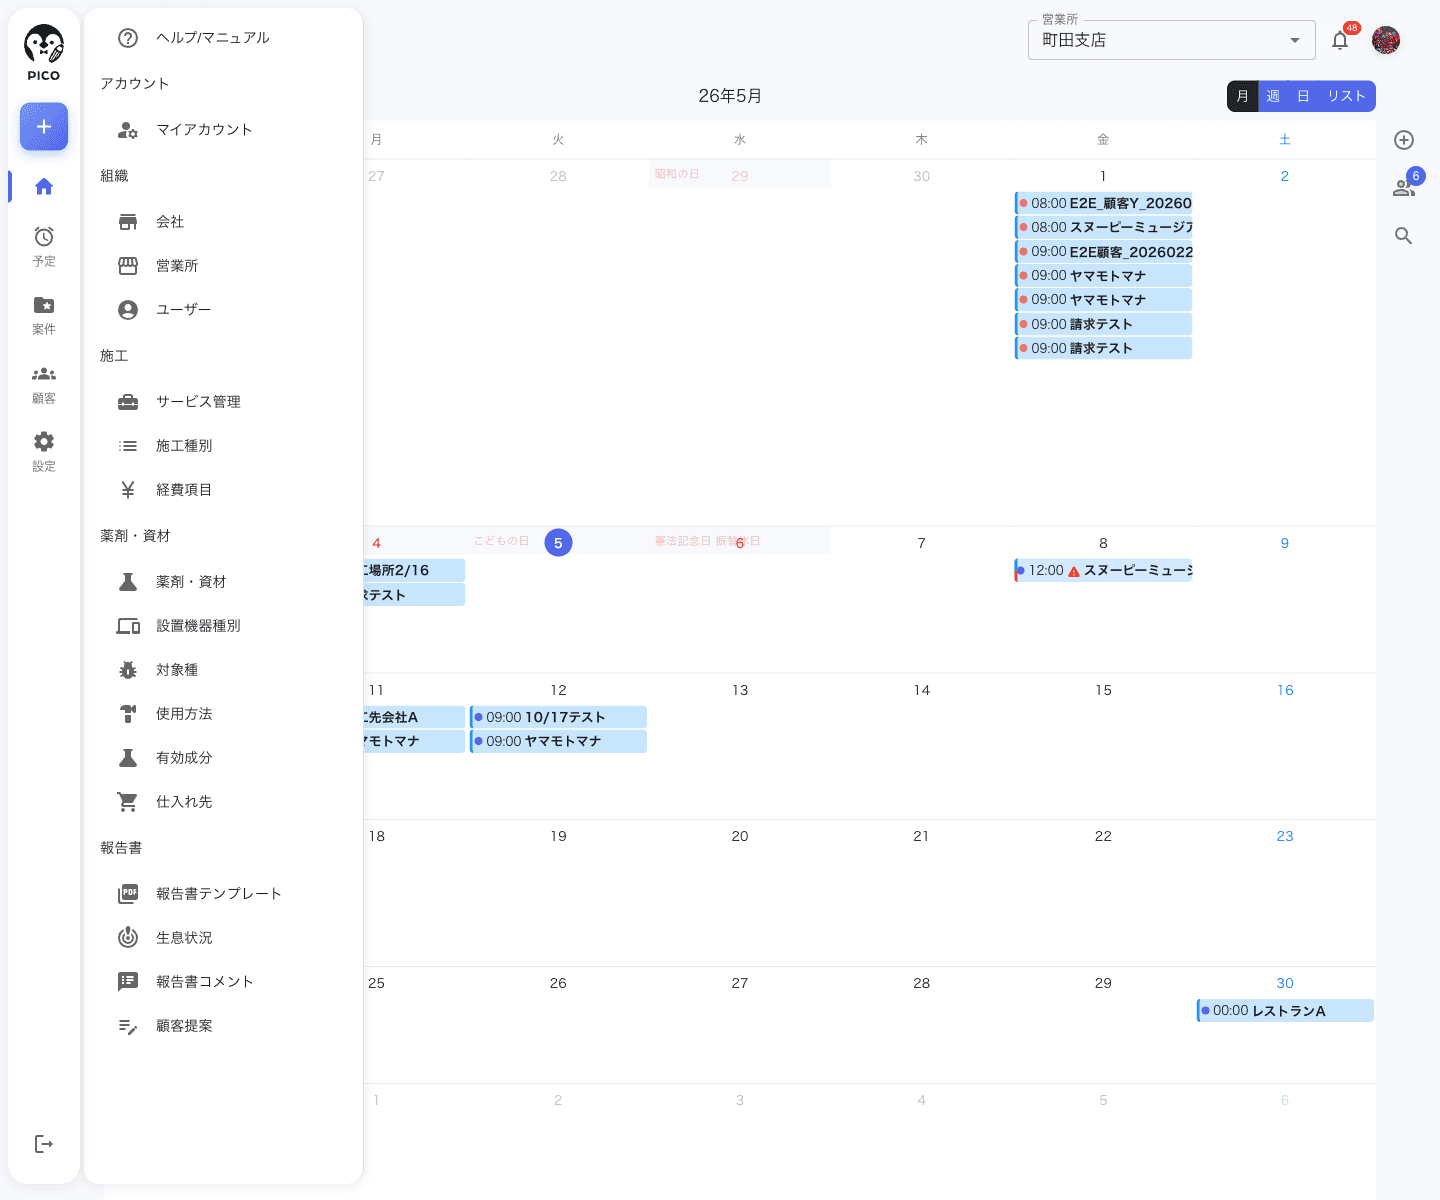Open 会社 company settings

(223, 222)
